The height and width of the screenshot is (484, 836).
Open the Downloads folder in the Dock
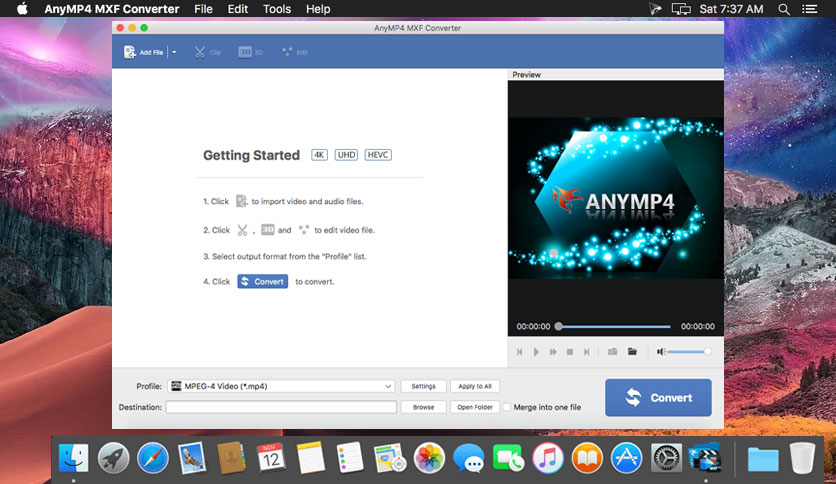(x=762, y=458)
